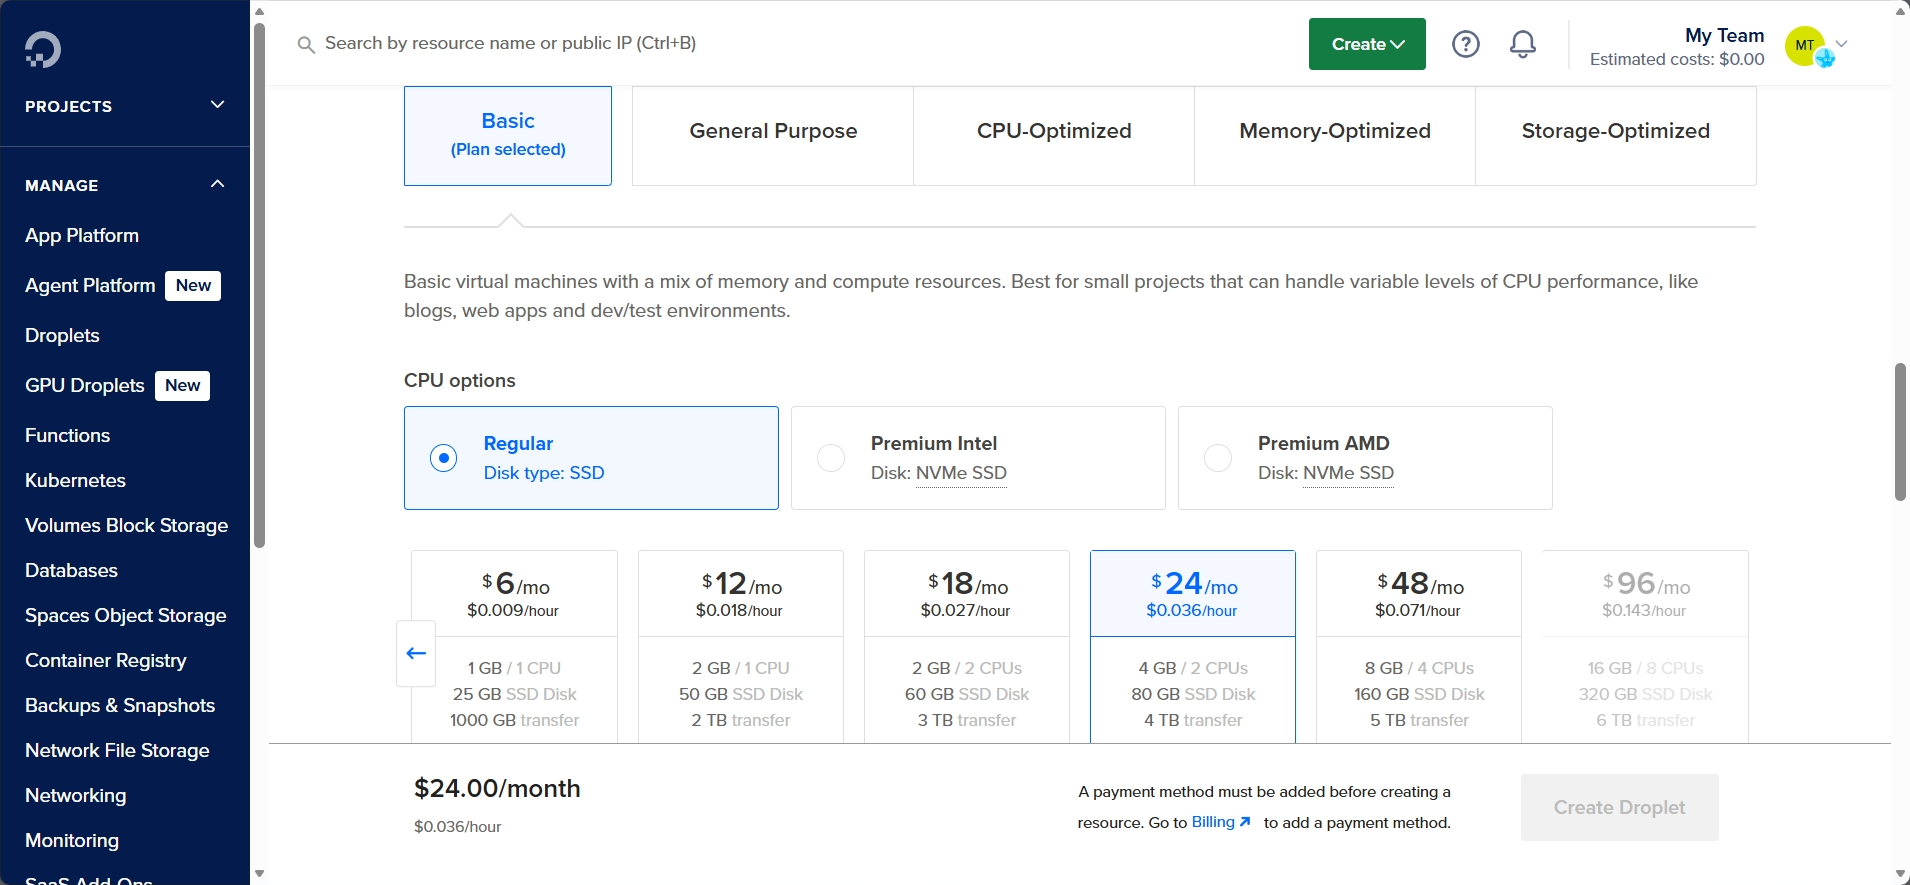Focus the resource search field
Image resolution: width=1910 pixels, height=885 pixels.
pyautogui.click(x=510, y=43)
